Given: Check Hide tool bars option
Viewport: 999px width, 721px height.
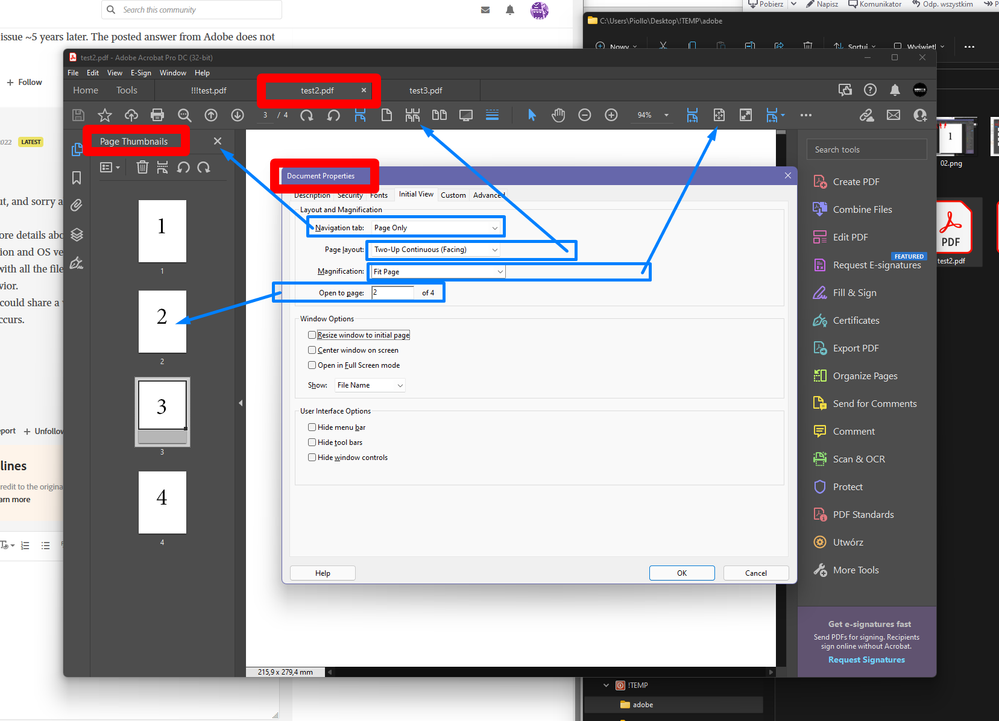Looking at the screenshot, I should (312, 443).
